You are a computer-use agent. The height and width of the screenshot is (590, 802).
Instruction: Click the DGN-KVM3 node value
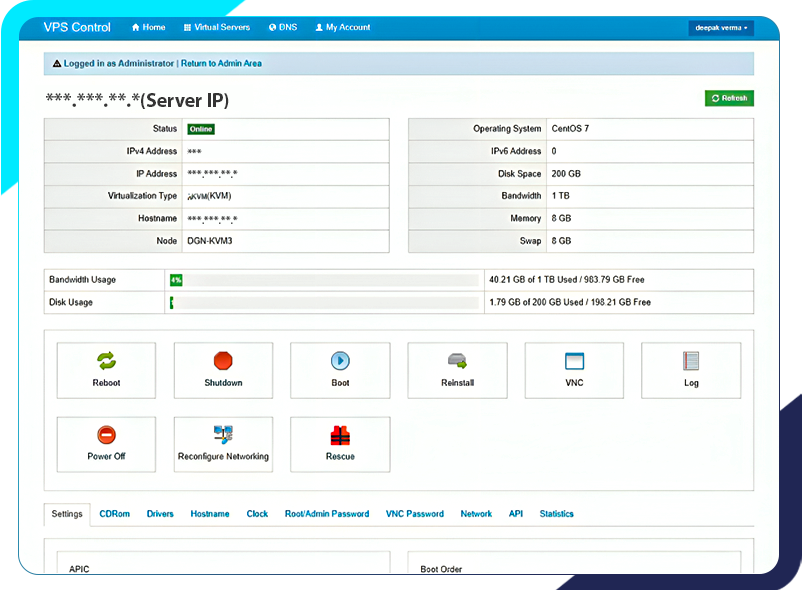(x=210, y=241)
